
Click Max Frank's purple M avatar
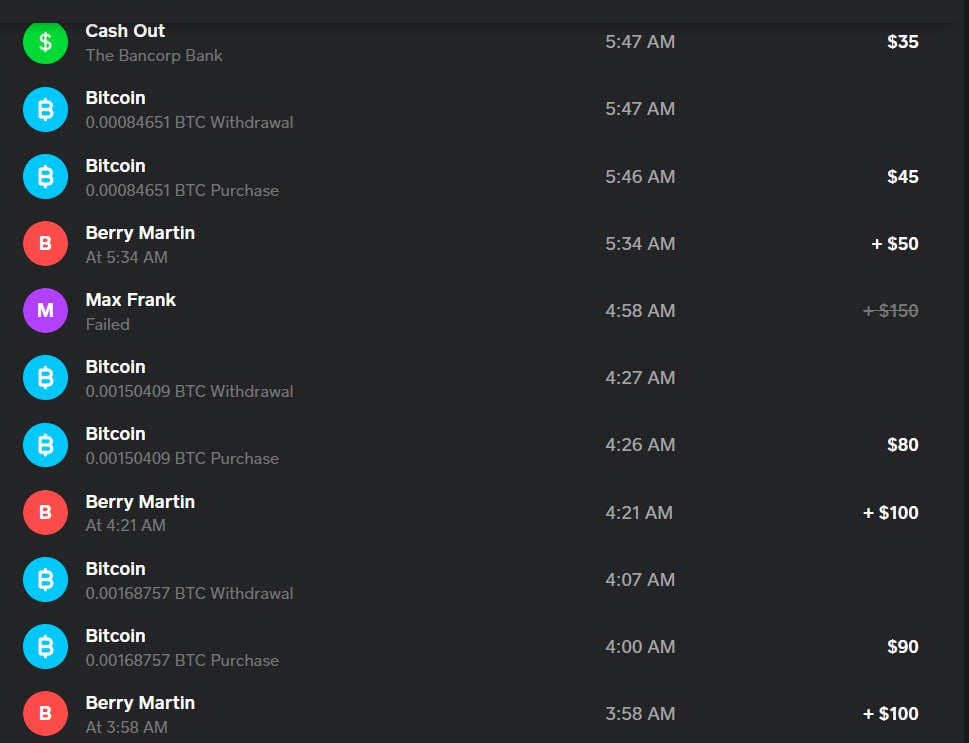coord(45,311)
